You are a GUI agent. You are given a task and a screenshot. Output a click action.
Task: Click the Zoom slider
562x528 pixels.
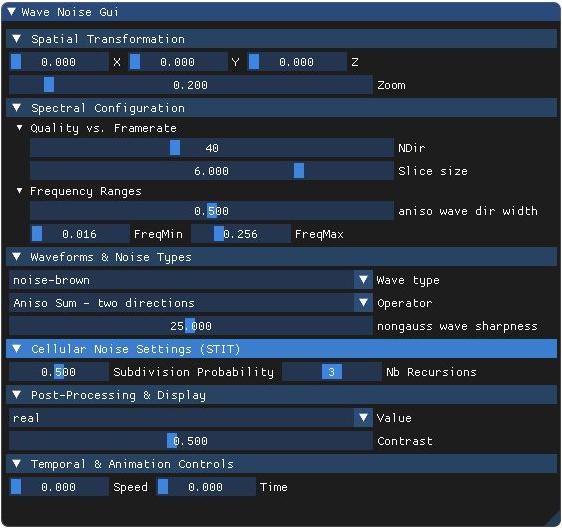[191, 85]
